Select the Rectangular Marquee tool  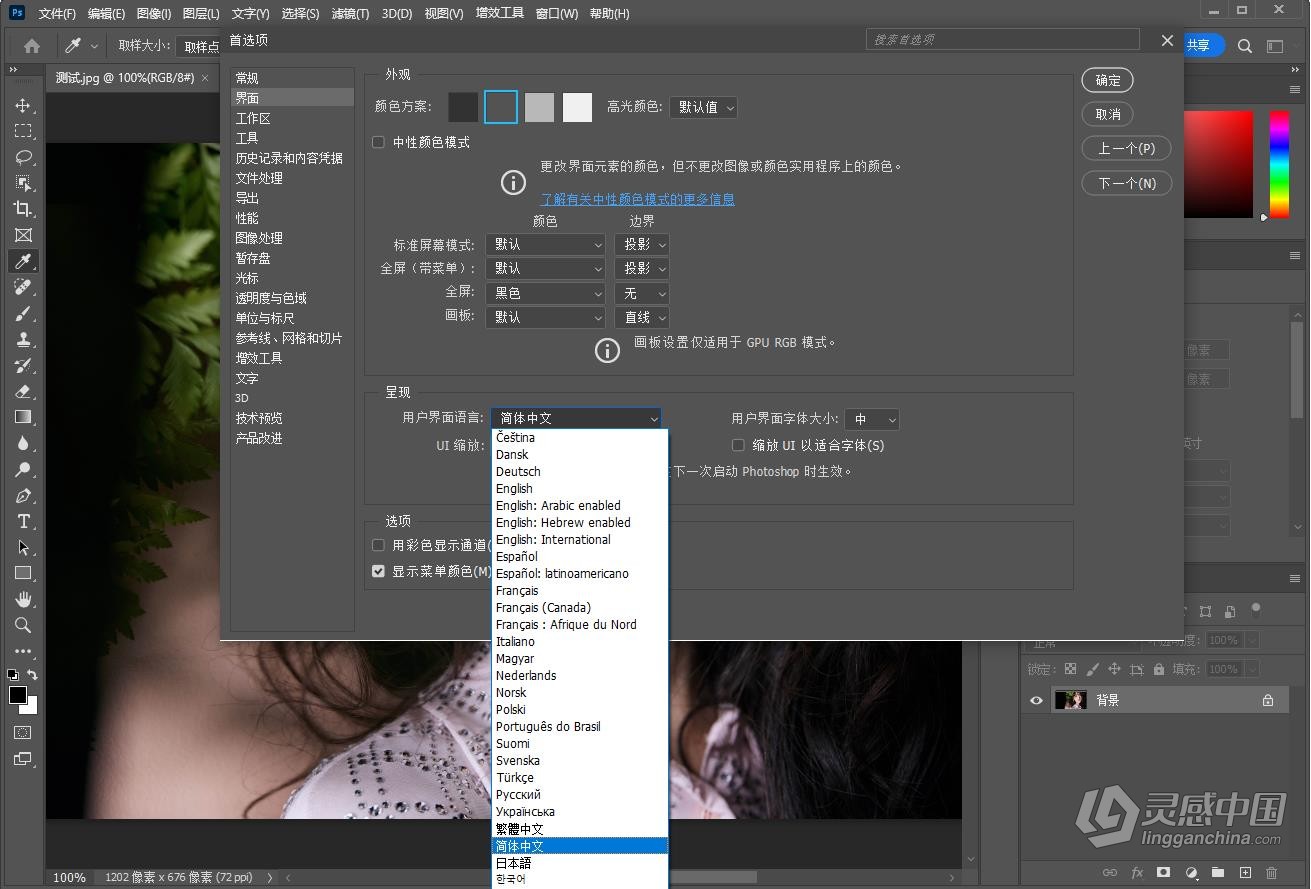(23, 131)
